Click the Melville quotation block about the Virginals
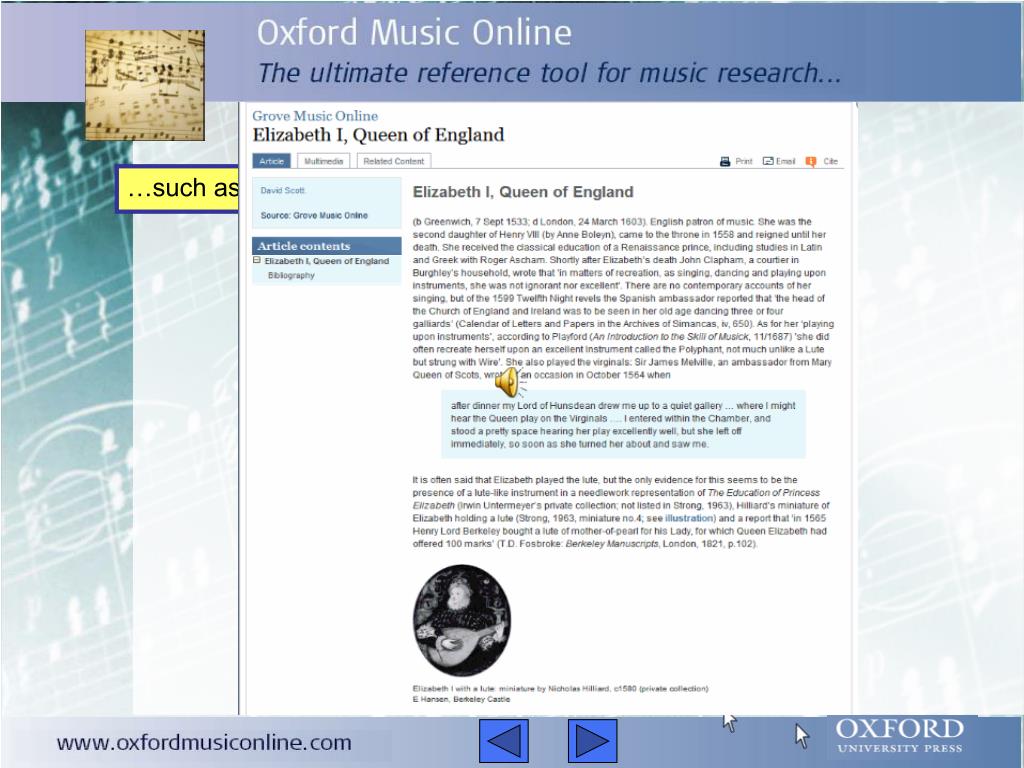This screenshot has width=1024, height=768. coord(623,424)
